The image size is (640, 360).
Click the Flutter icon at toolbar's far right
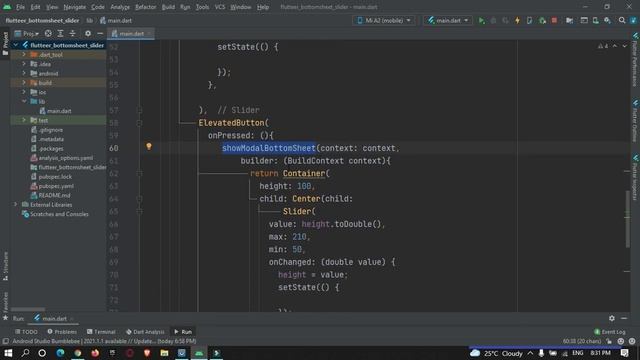(x=633, y=20)
